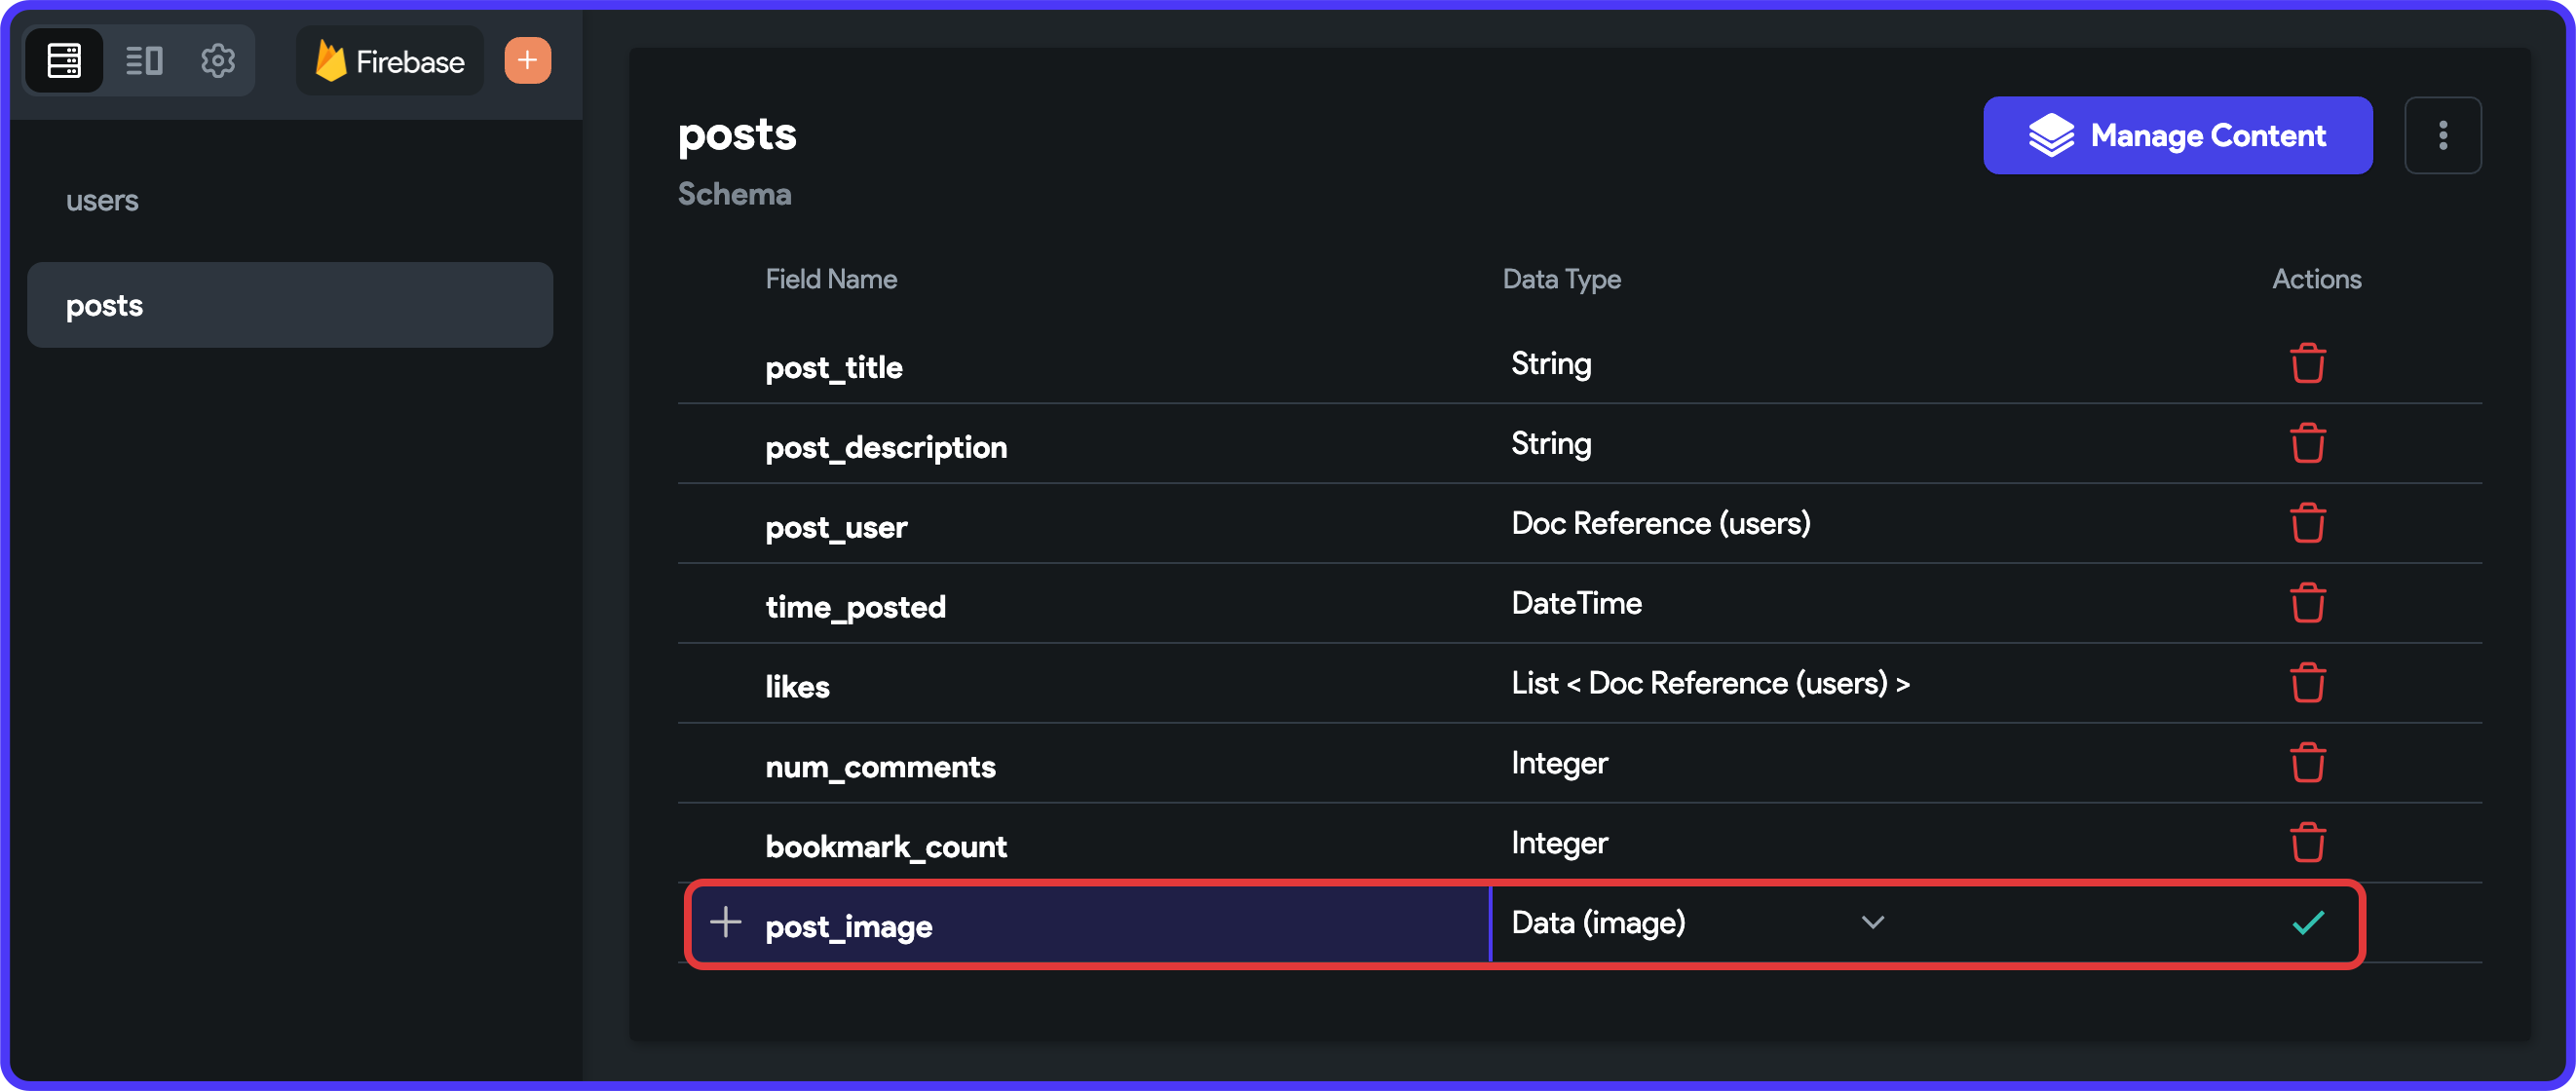The height and width of the screenshot is (1091, 2576).
Task: Delete the likes field
Action: coord(2307,683)
